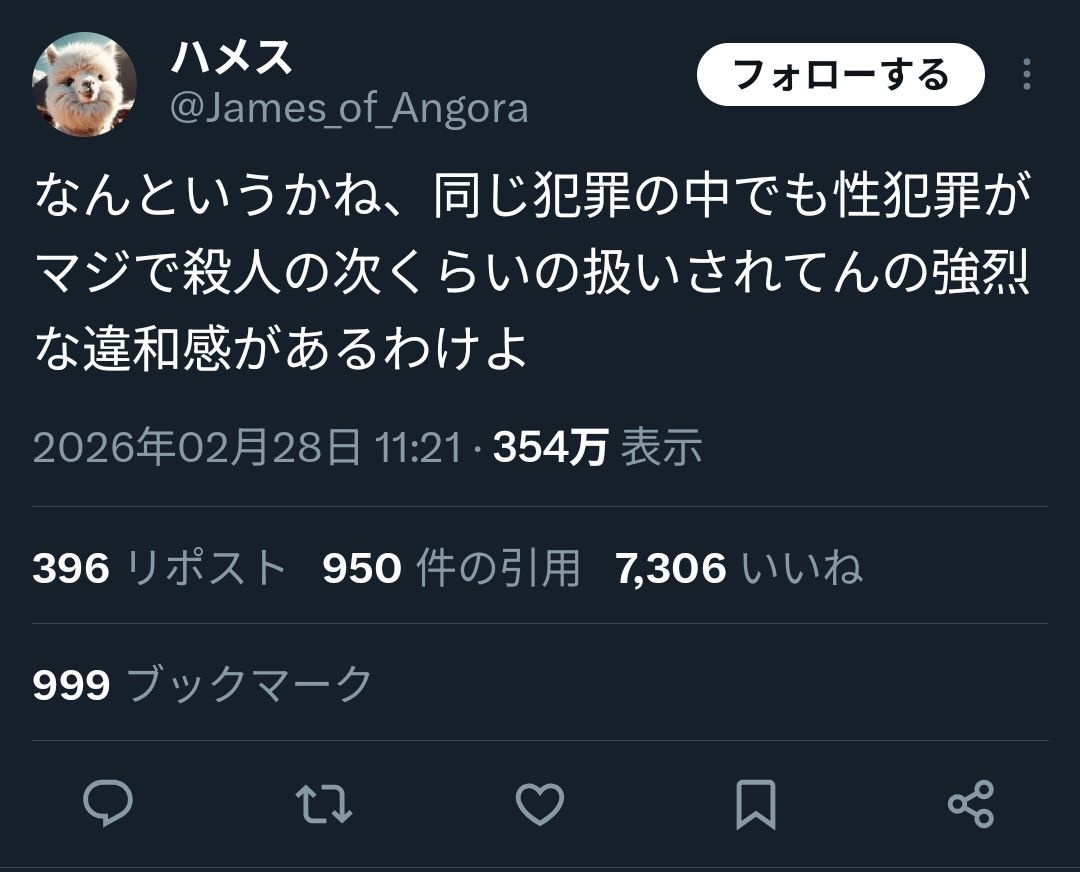Viewport: 1080px width, 872px height.
Task: Click the 950 quote count number
Action: point(362,569)
